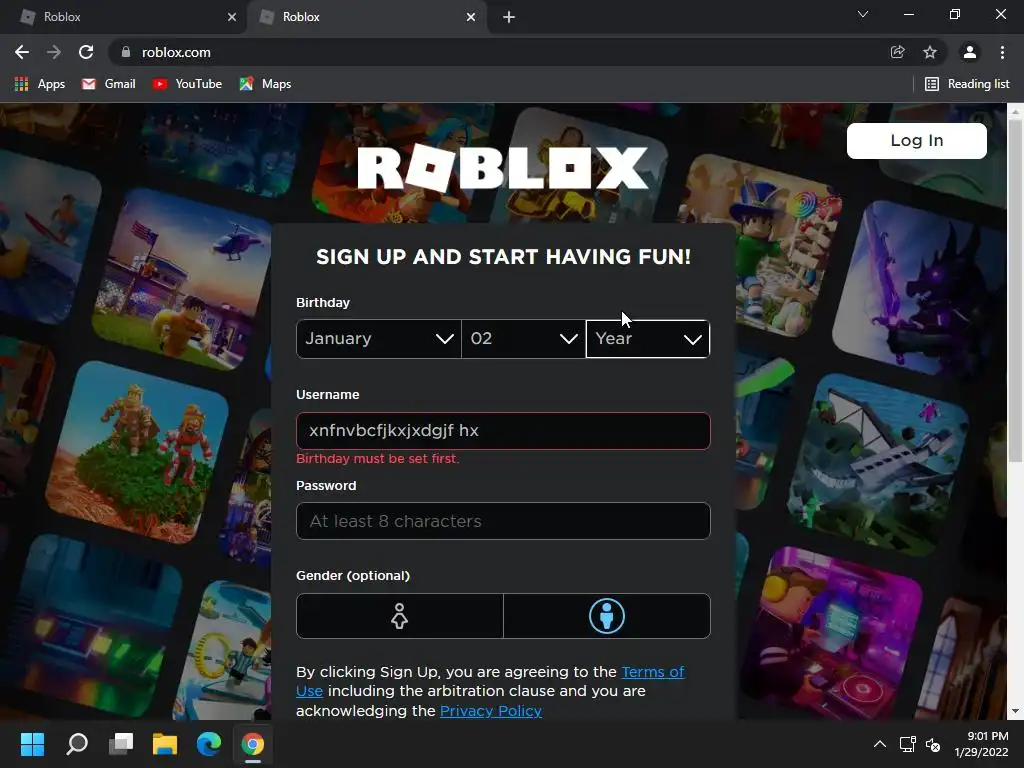Image resolution: width=1024 pixels, height=768 pixels.
Task: Close the active second Roblox tab
Action: 471,17
